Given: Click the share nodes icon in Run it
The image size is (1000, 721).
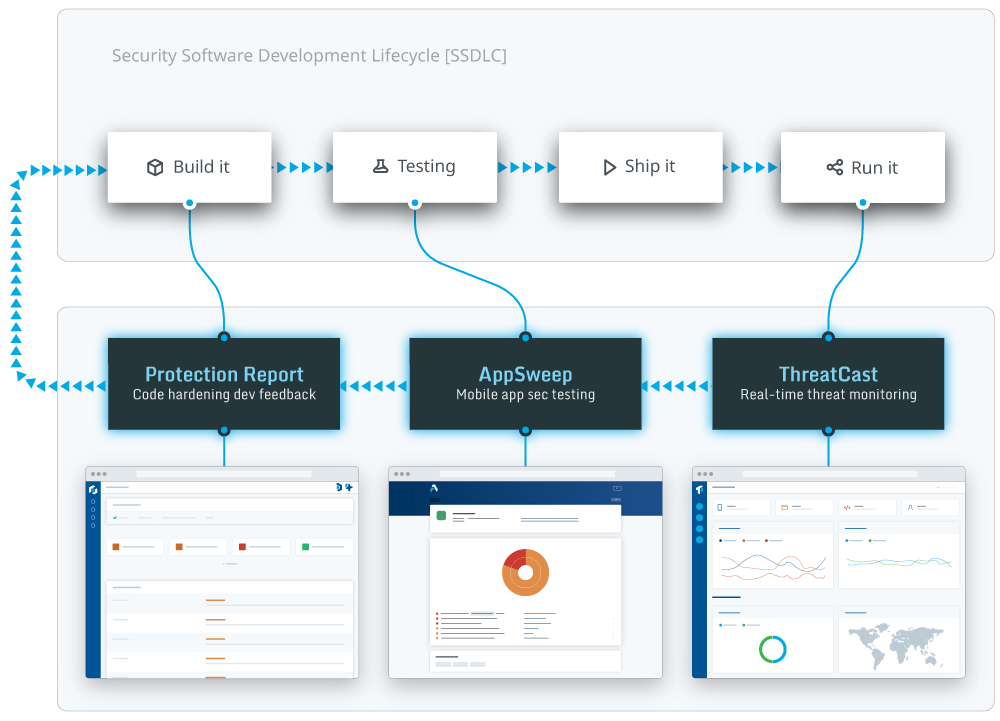Looking at the screenshot, I should click(835, 167).
